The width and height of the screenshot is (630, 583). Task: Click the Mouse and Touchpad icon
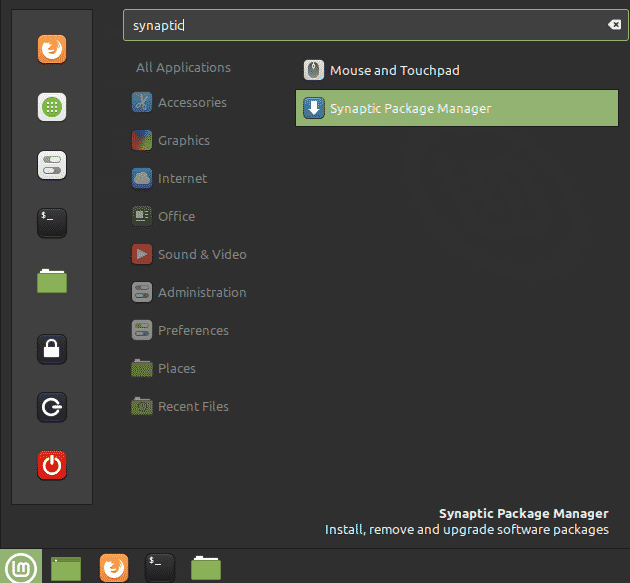[x=313, y=70]
